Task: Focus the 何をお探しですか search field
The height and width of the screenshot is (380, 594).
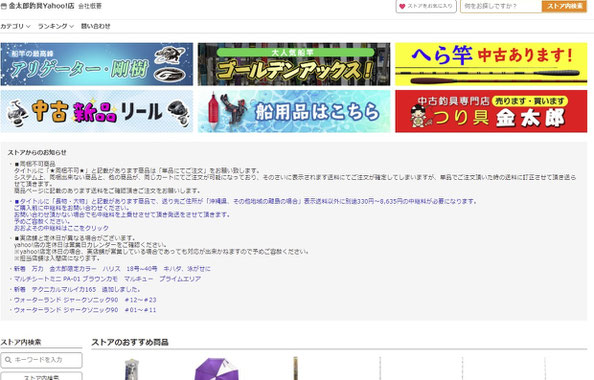Action: pos(501,6)
